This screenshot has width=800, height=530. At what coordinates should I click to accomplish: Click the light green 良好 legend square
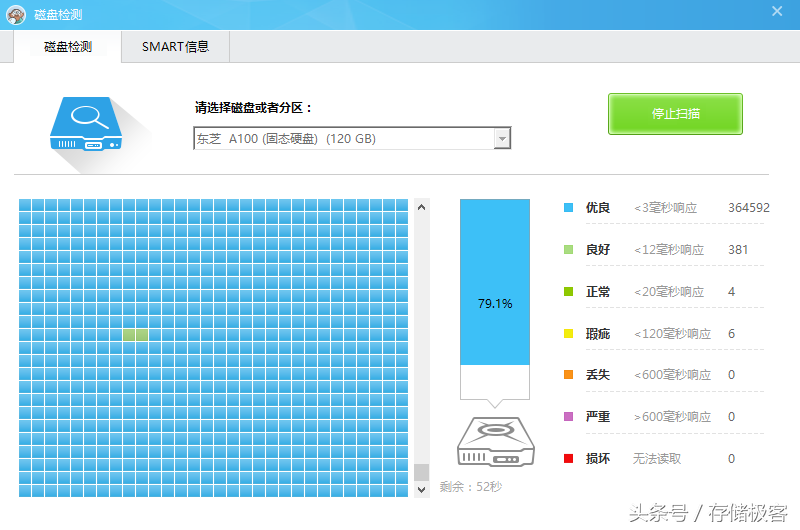568,249
